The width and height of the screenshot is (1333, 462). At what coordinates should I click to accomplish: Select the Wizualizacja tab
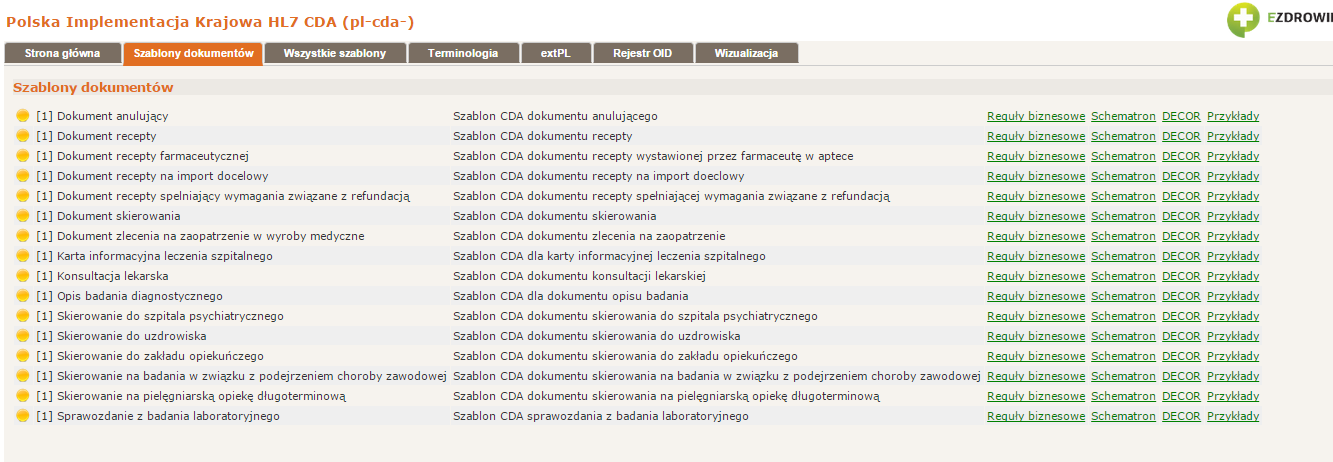tap(746, 54)
